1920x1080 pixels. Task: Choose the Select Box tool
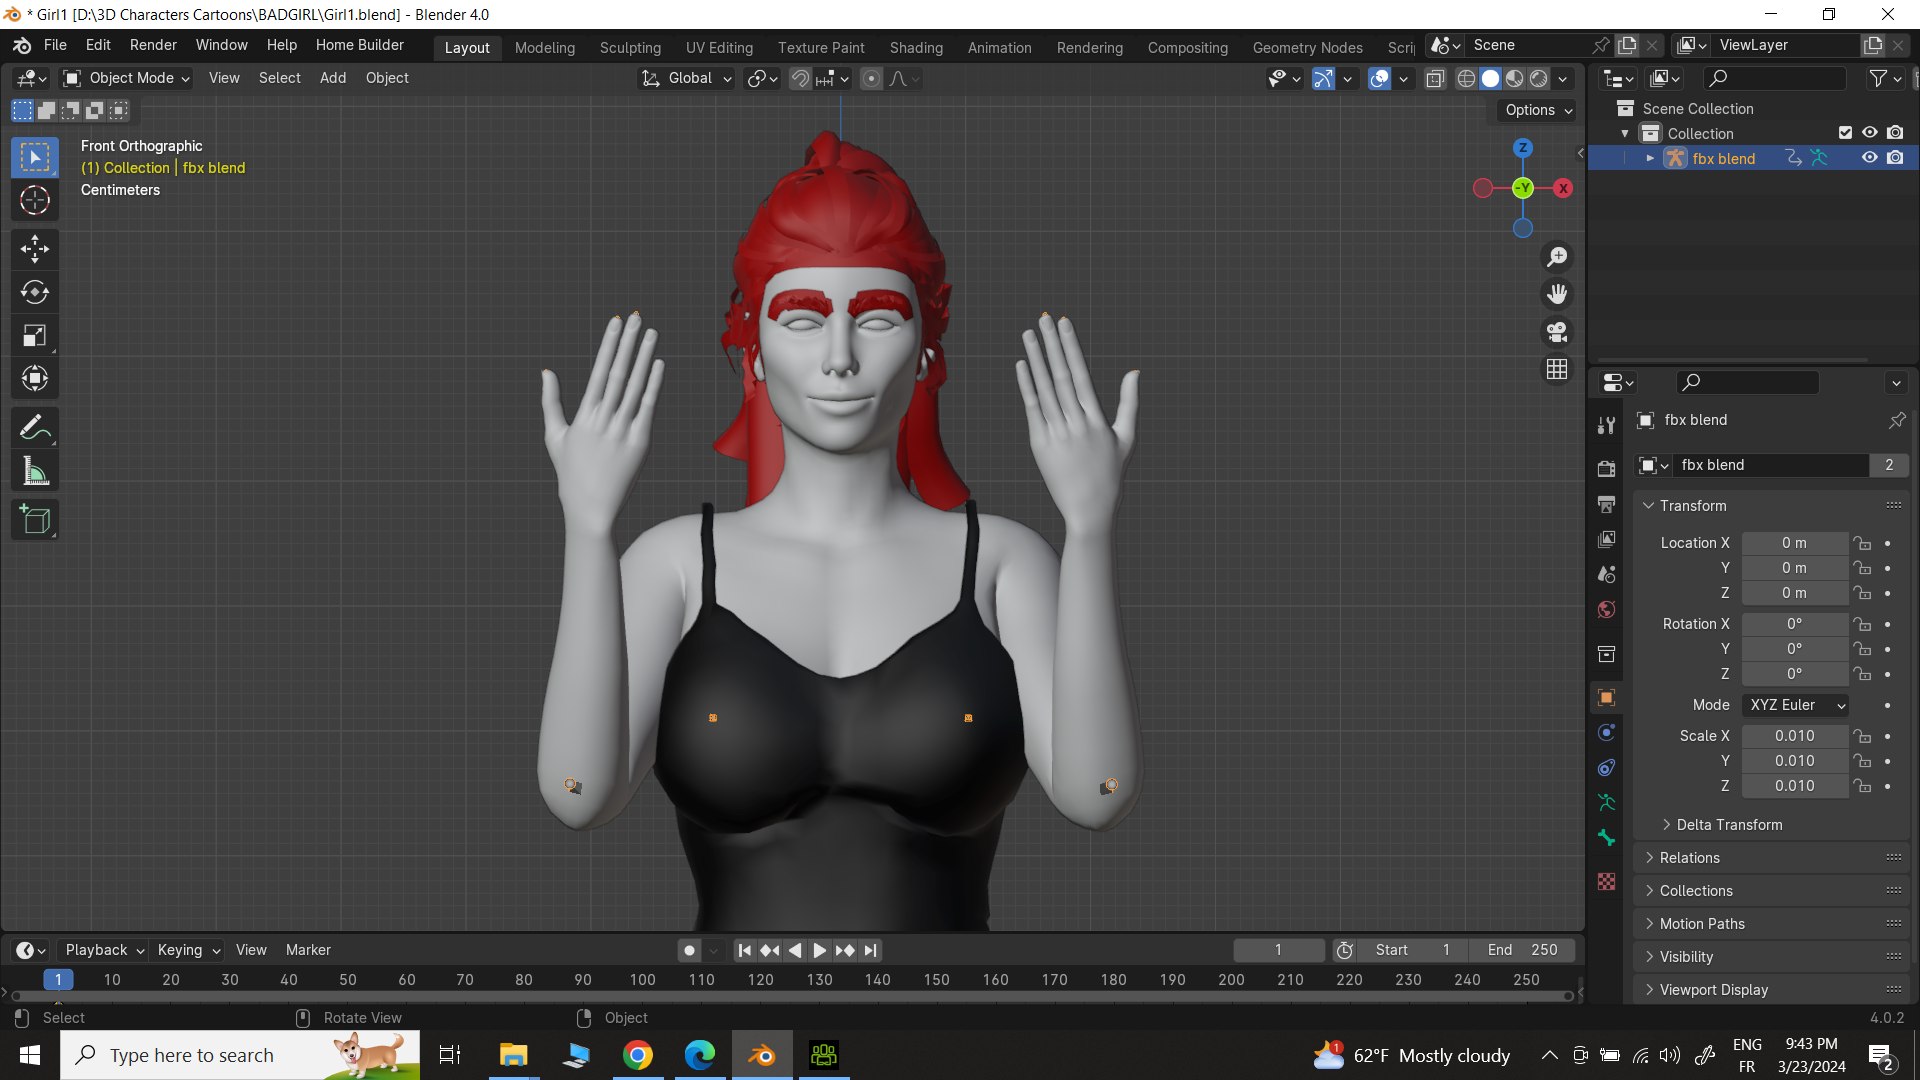[x=35, y=157]
